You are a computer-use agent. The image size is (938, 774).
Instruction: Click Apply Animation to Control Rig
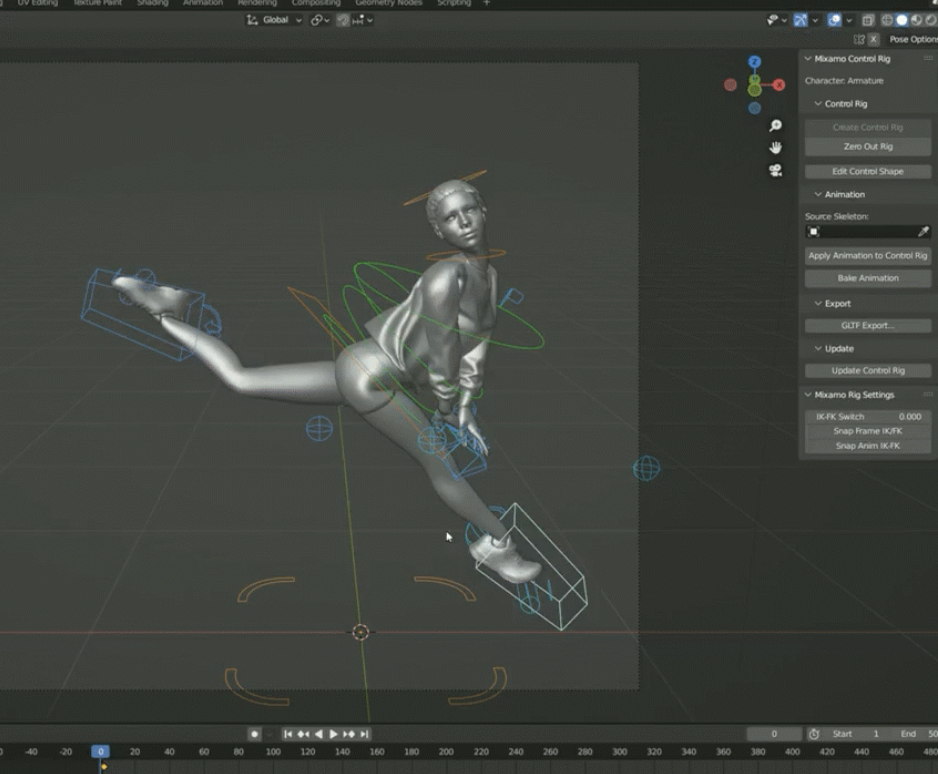click(867, 256)
